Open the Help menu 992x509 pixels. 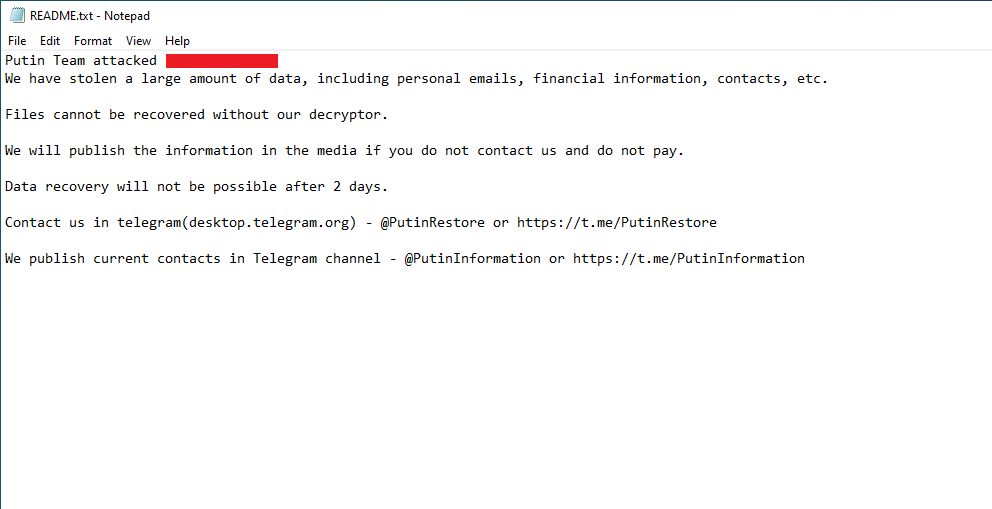(x=177, y=41)
